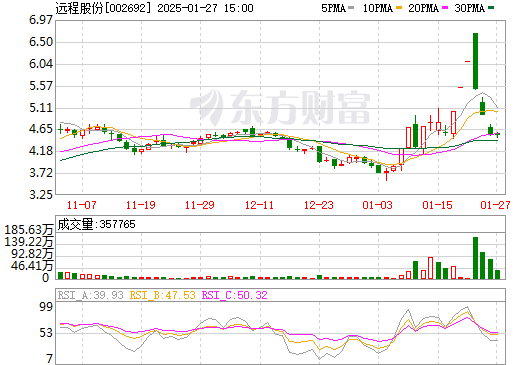
Task: Click the 4.65 price axis label
Action: tap(41, 129)
